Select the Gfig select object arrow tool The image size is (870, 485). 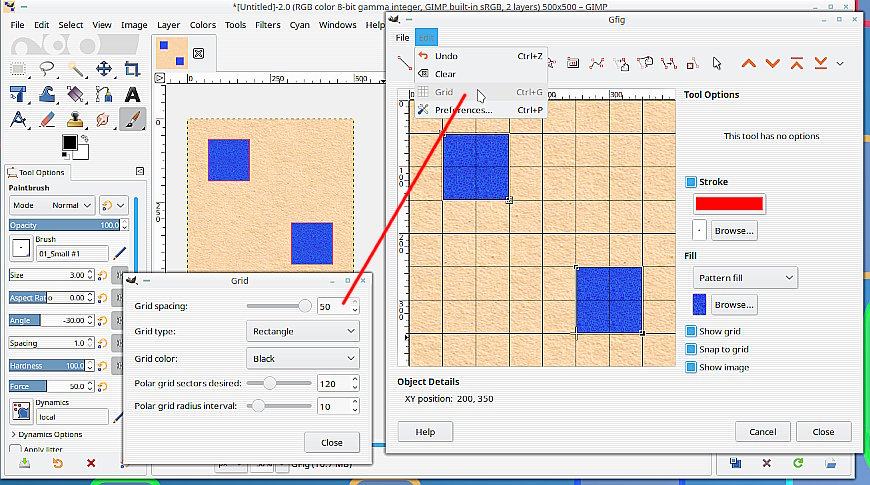pos(717,63)
